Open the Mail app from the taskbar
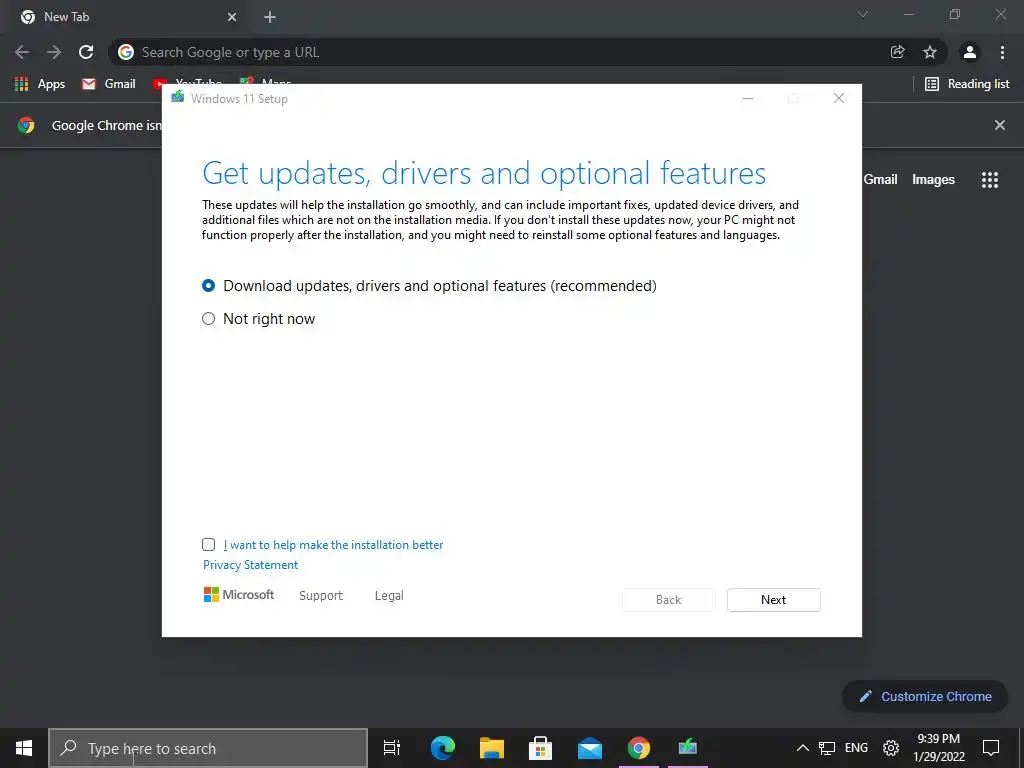The width and height of the screenshot is (1024, 768). pos(590,748)
